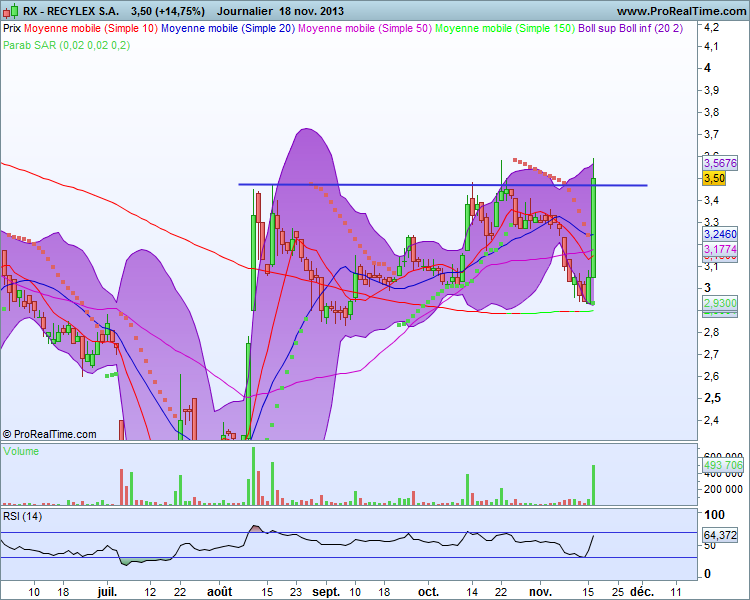
Task: Click the 493 706 volume value tag
Action: click(723, 465)
